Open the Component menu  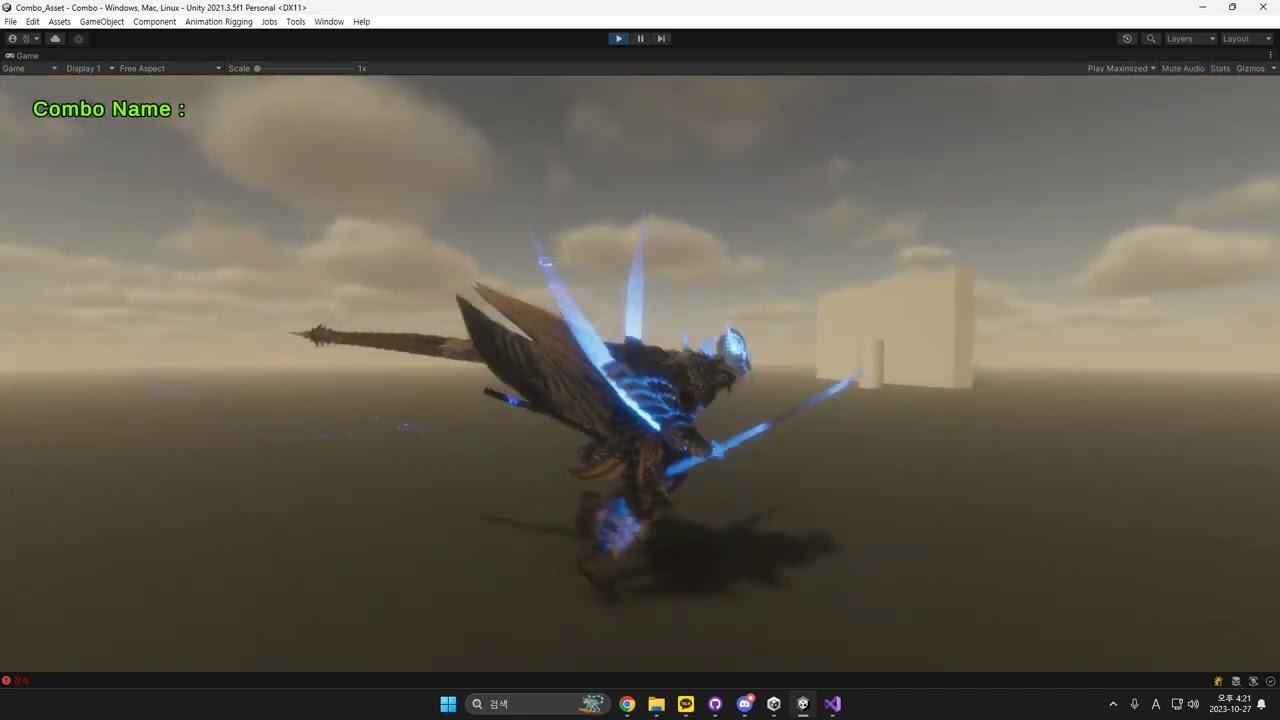click(155, 22)
